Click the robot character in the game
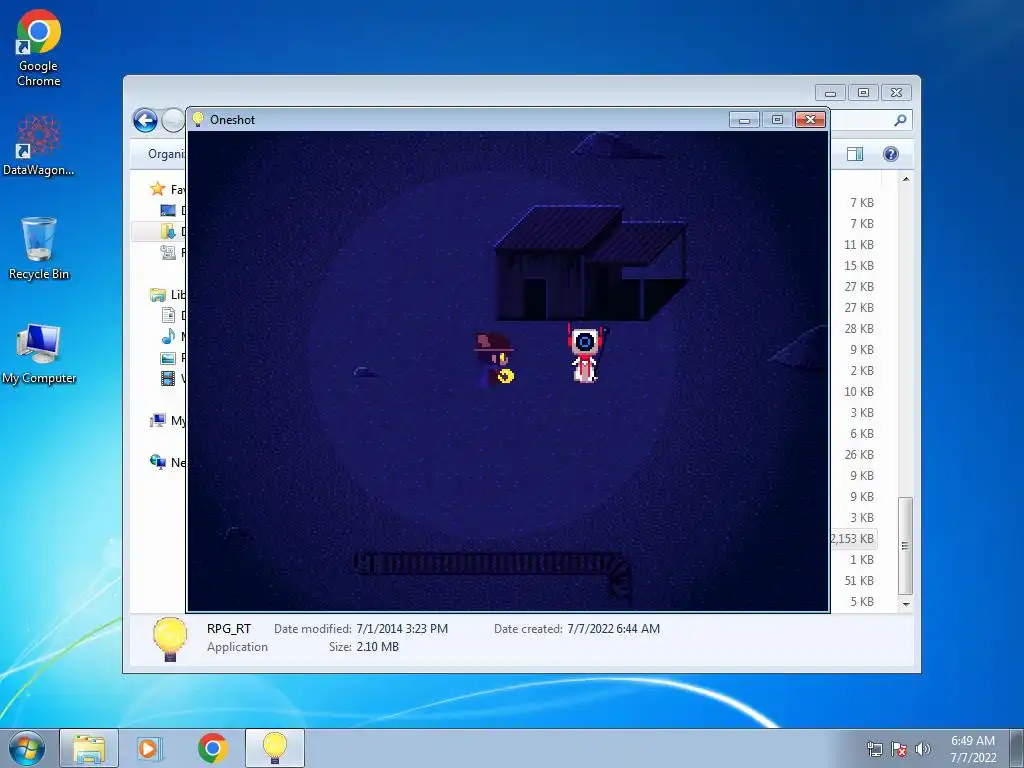 point(586,354)
